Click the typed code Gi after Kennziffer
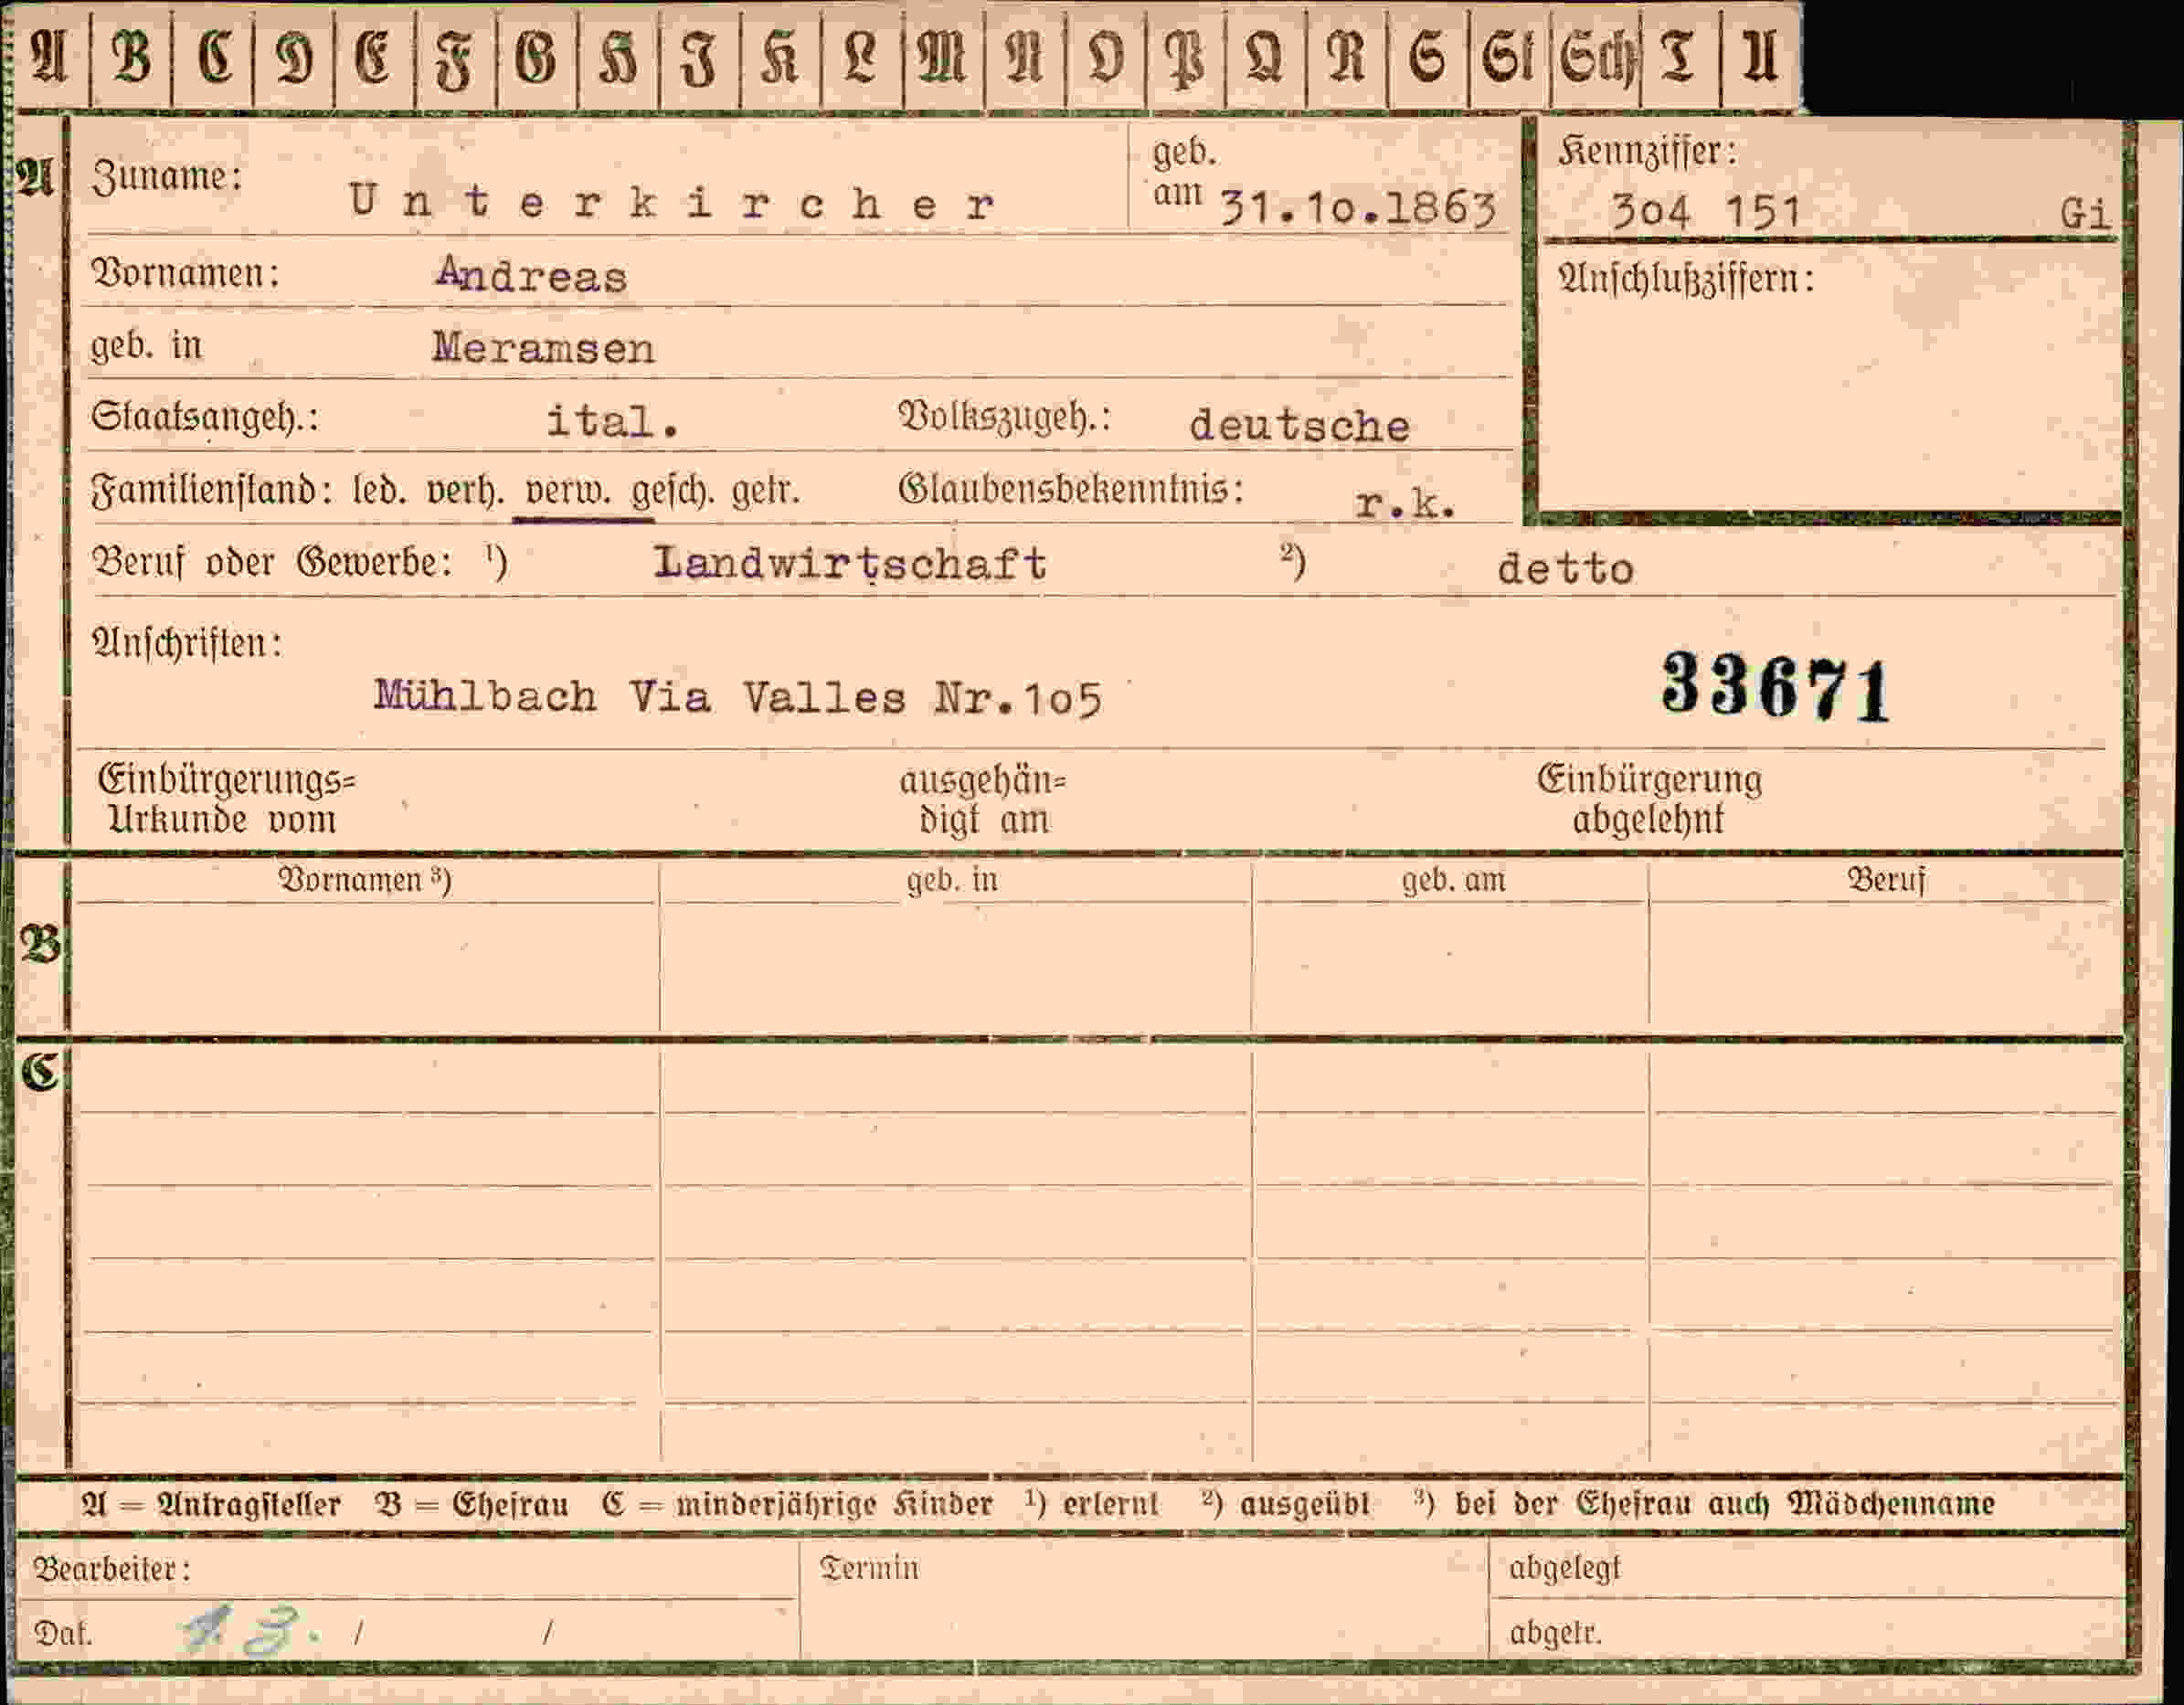The image size is (2184, 1705). [x=2084, y=213]
